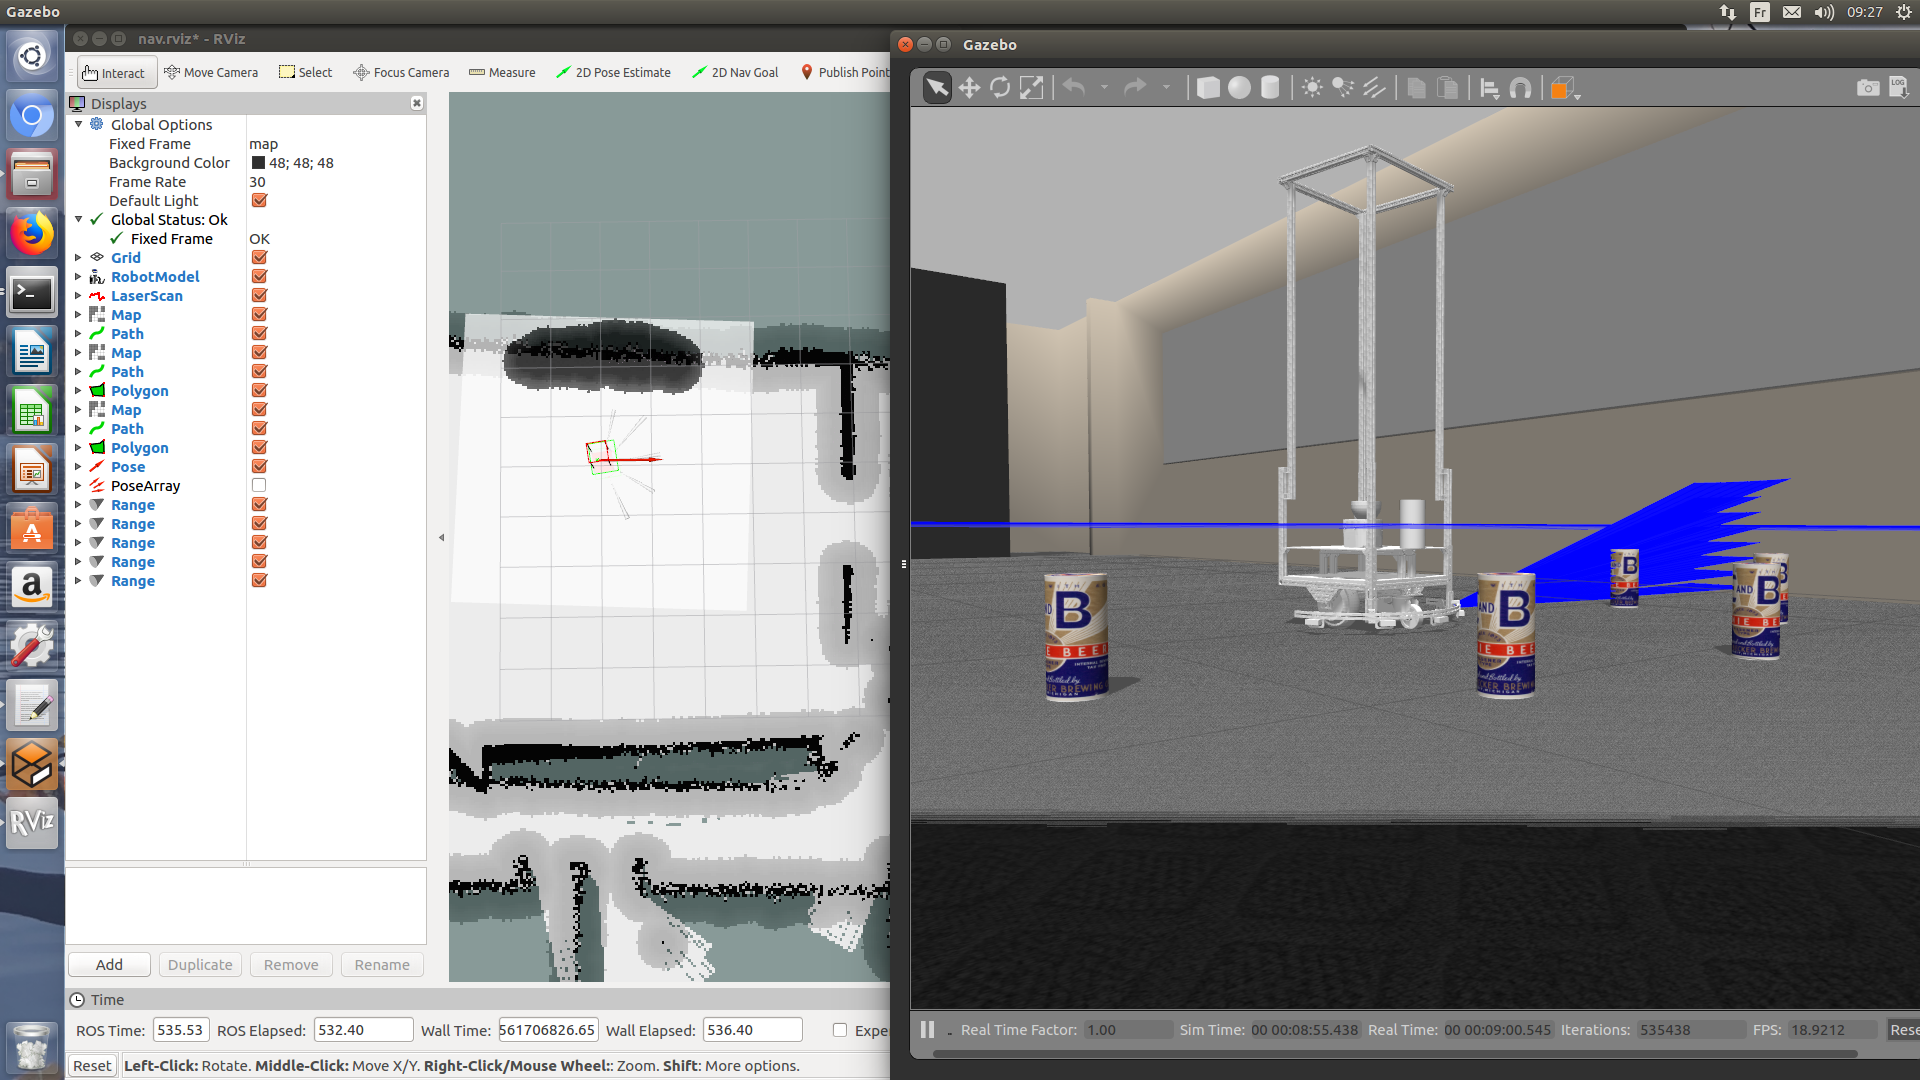
Task: Pause the Gazebo simulation
Action: point(927,1030)
